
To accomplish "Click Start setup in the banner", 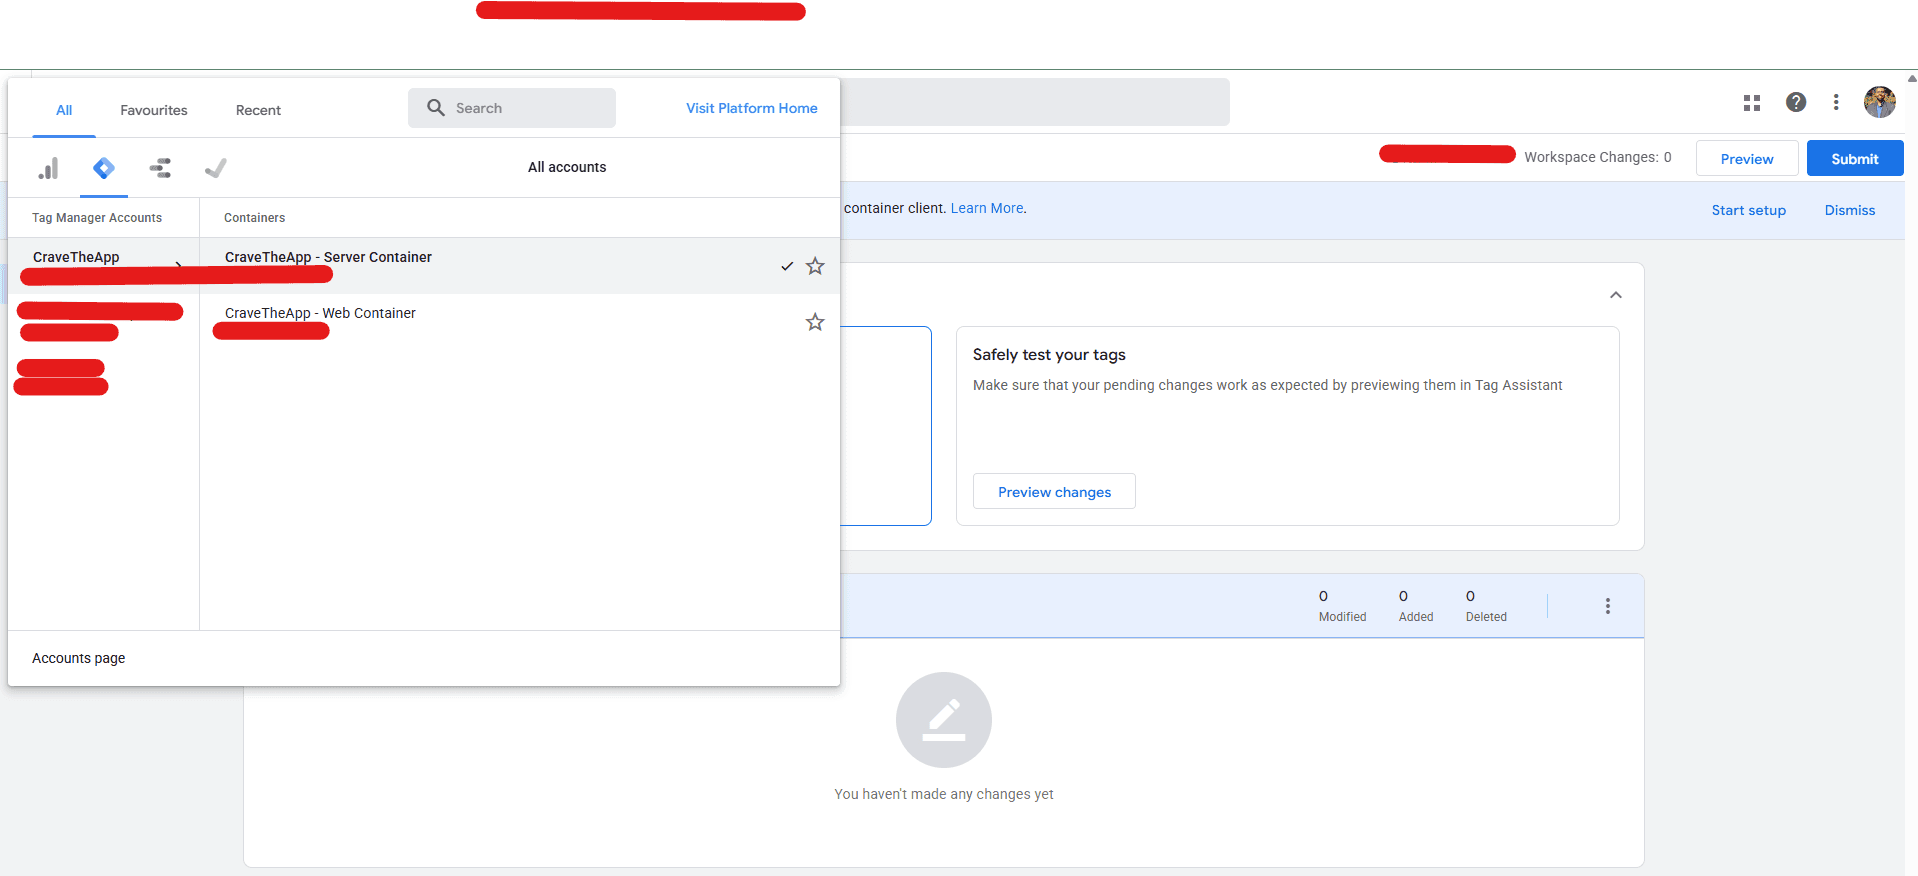I will pyautogui.click(x=1749, y=210).
